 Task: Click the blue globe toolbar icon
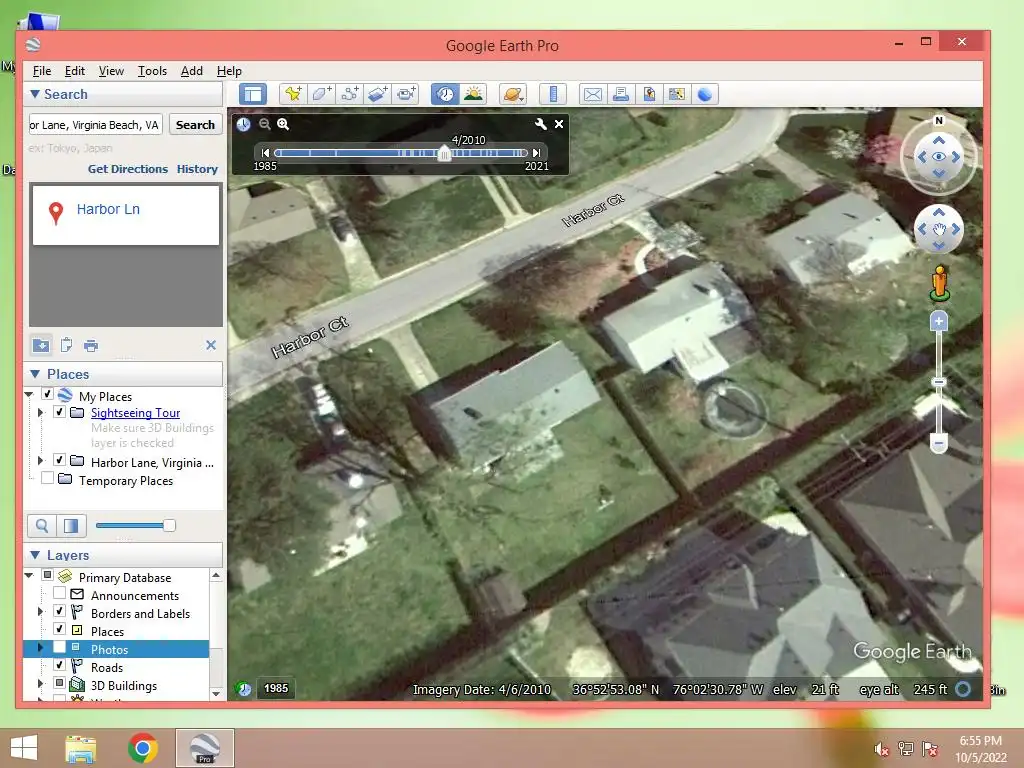click(x=705, y=94)
